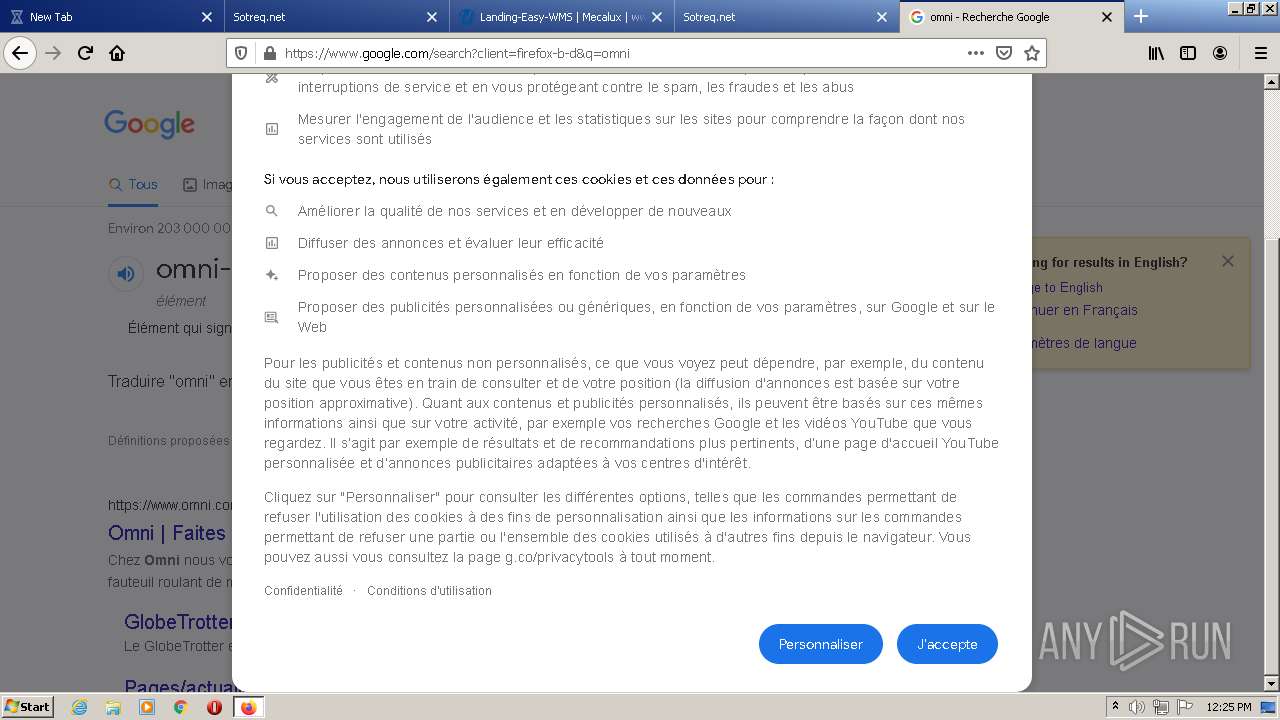
Task: Close the Landing-Easy-WMS tab
Action: tap(656, 17)
